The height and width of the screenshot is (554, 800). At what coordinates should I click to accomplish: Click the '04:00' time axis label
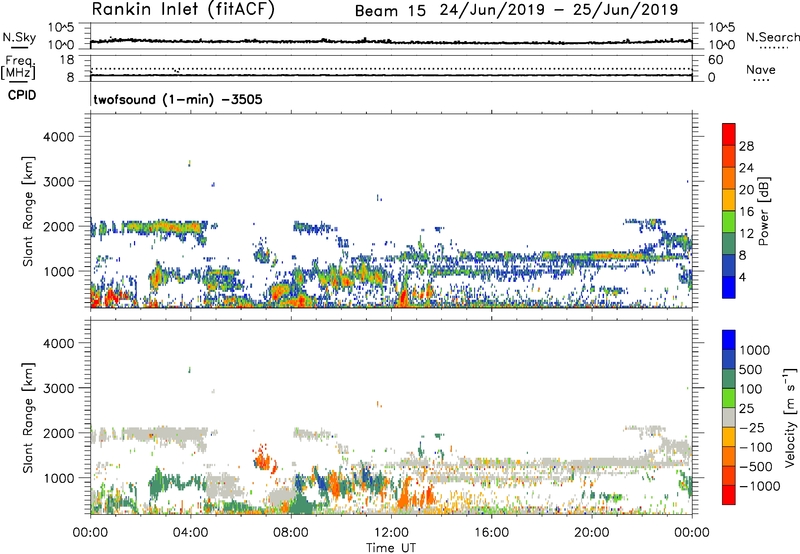click(x=191, y=533)
